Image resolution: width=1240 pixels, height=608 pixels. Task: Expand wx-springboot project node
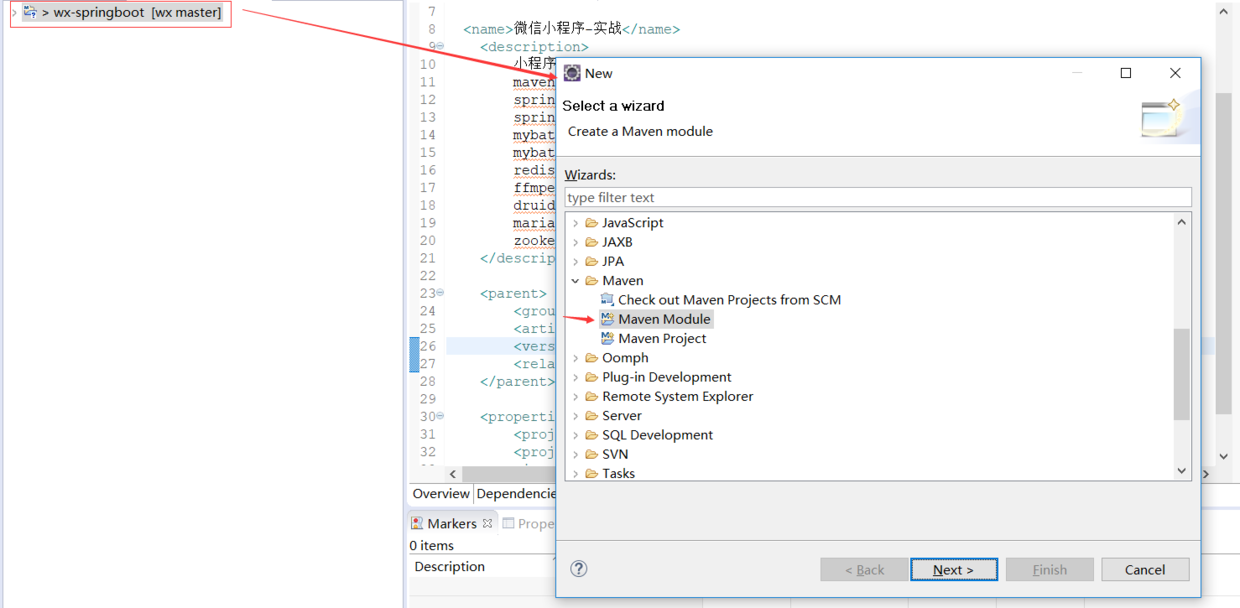point(14,13)
